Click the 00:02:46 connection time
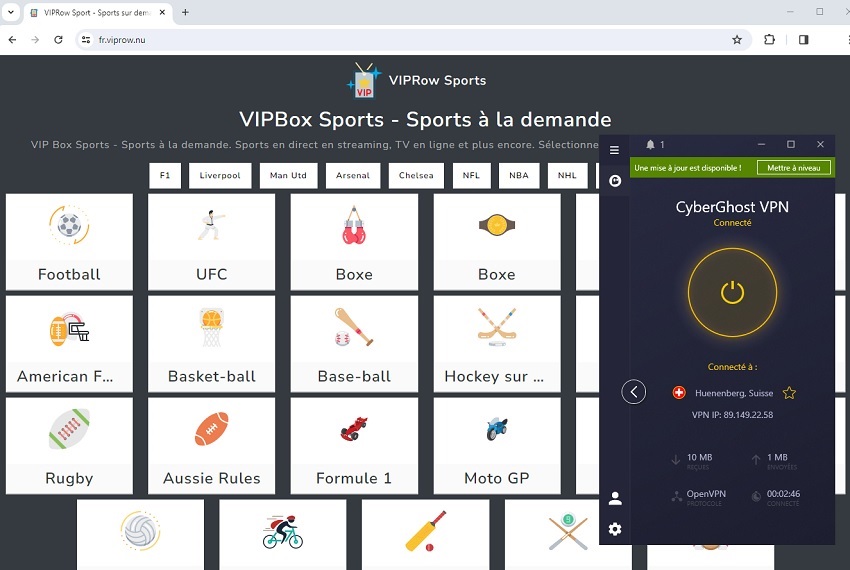The width and height of the screenshot is (850, 570). (x=783, y=494)
